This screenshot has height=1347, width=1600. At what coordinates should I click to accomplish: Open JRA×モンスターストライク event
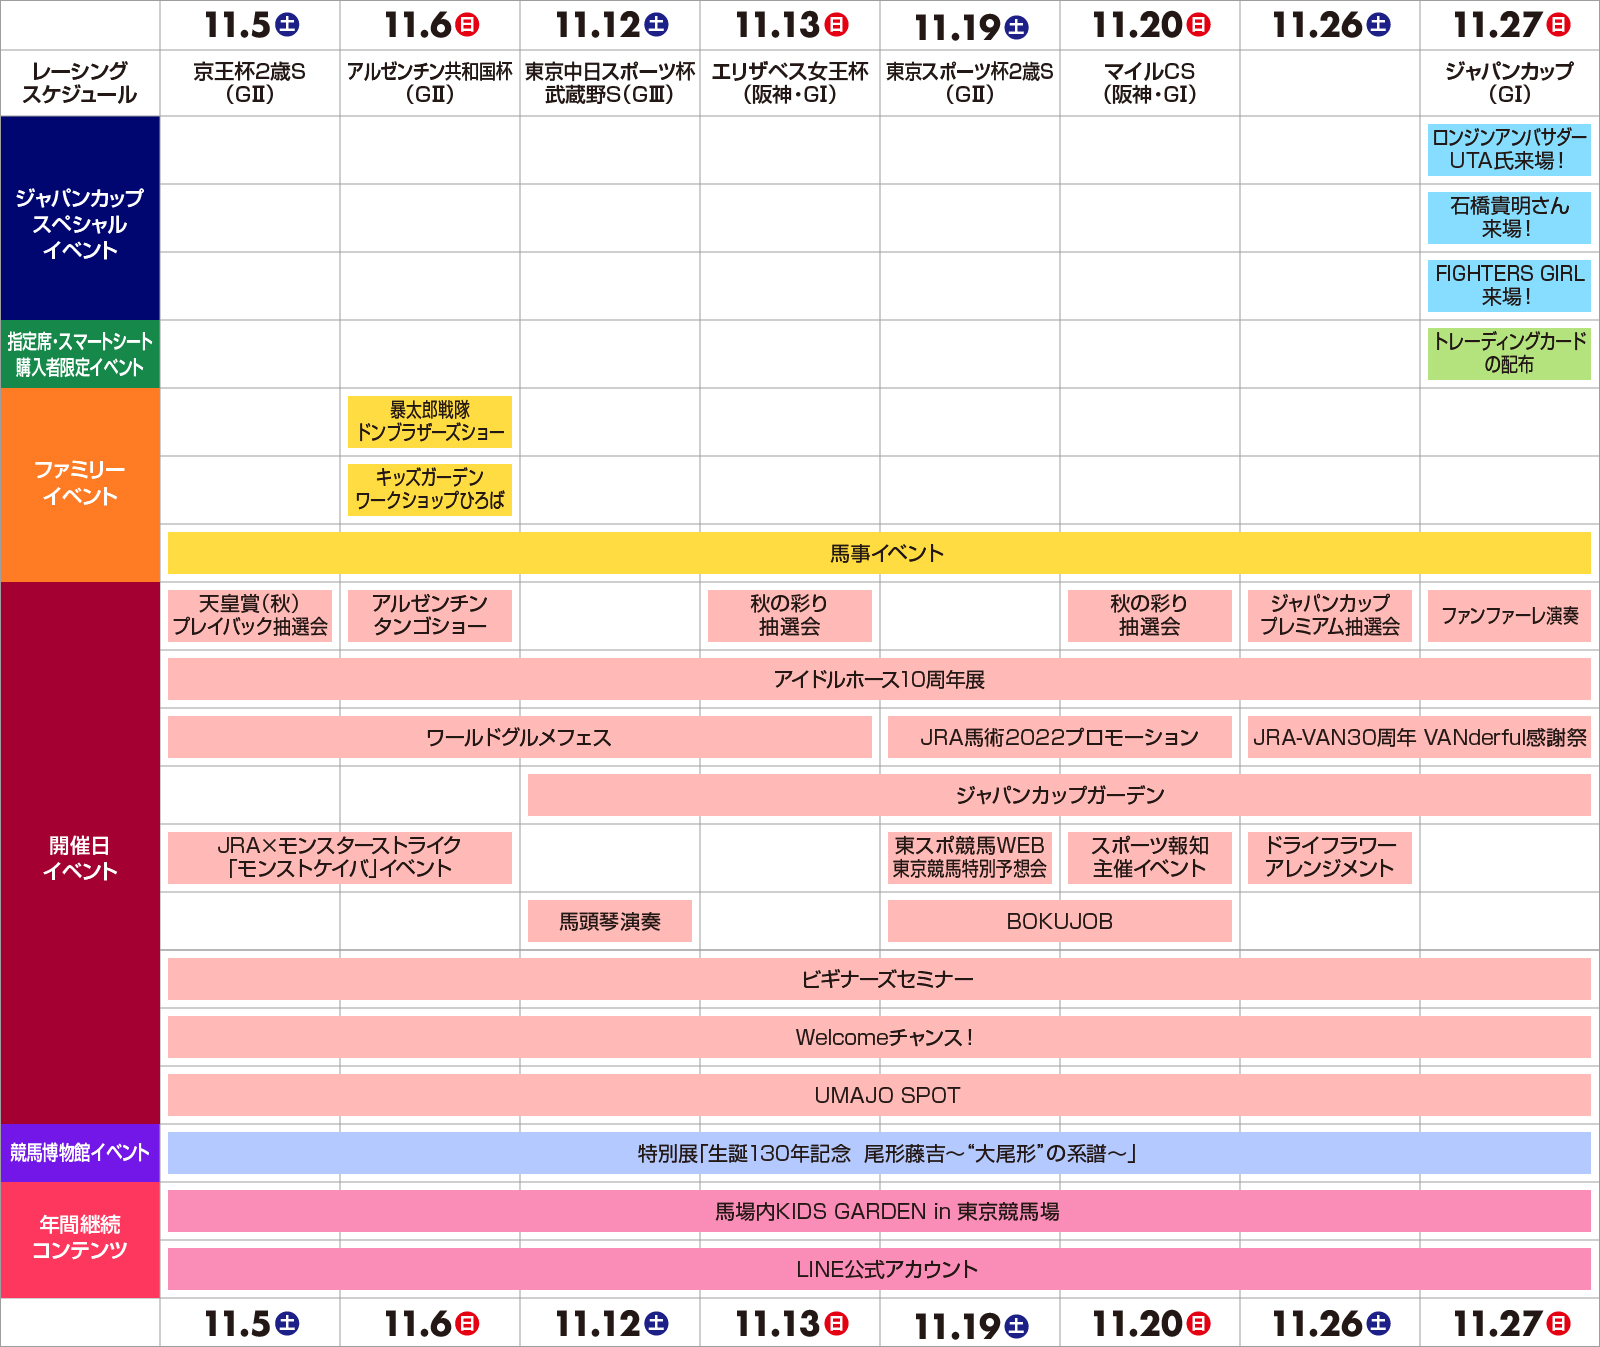click(x=340, y=858)
